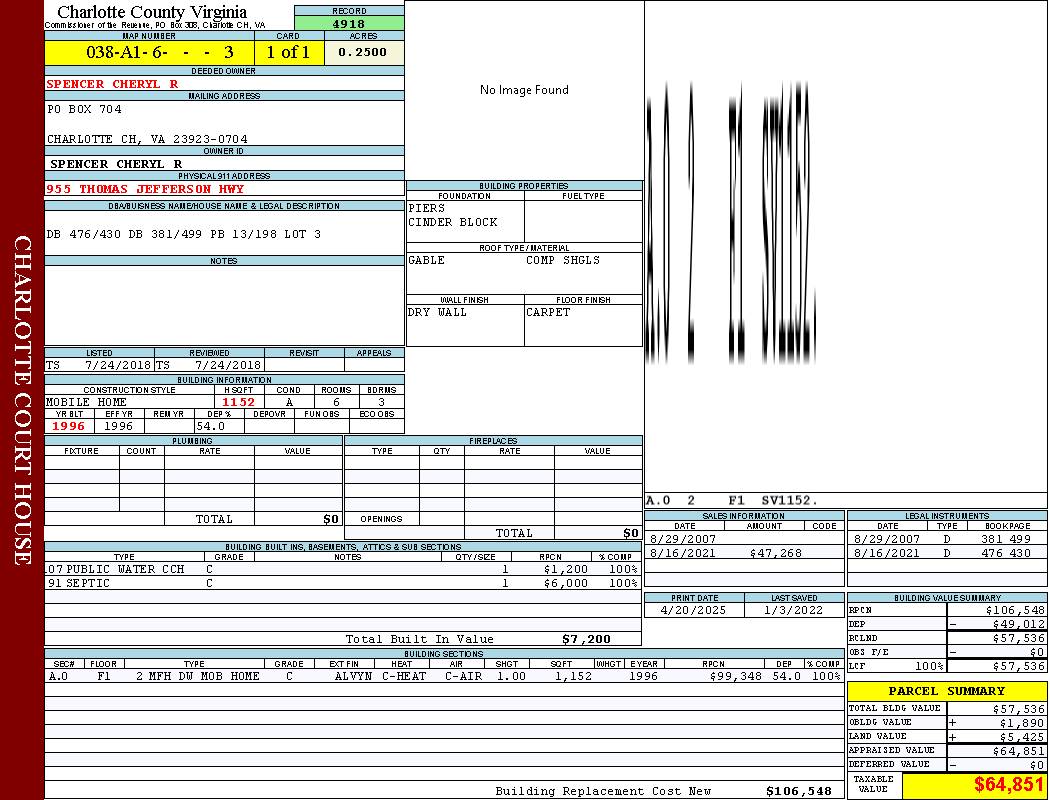The height and width of the screenshot is (800, 1050).
Task: Click the green record number 4918 field
Action: (349, 24)
